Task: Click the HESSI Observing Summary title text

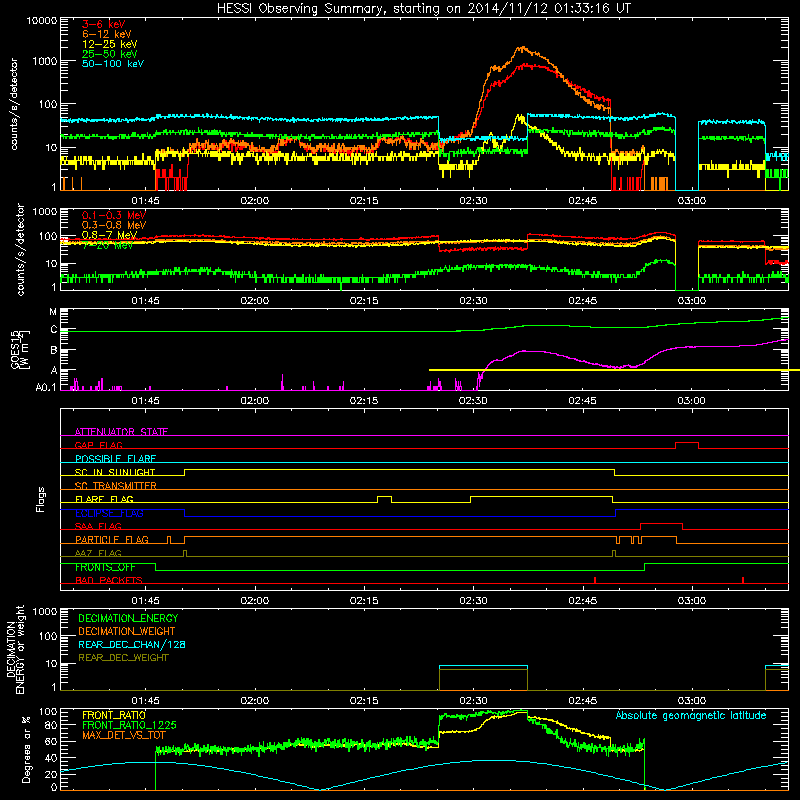Action: tap(423, 9)
